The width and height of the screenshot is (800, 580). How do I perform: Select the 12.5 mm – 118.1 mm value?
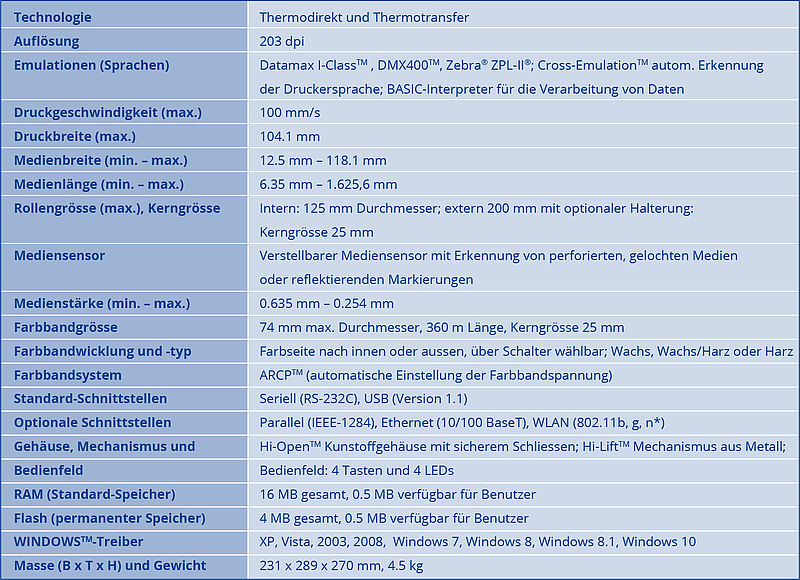[323, 160]
